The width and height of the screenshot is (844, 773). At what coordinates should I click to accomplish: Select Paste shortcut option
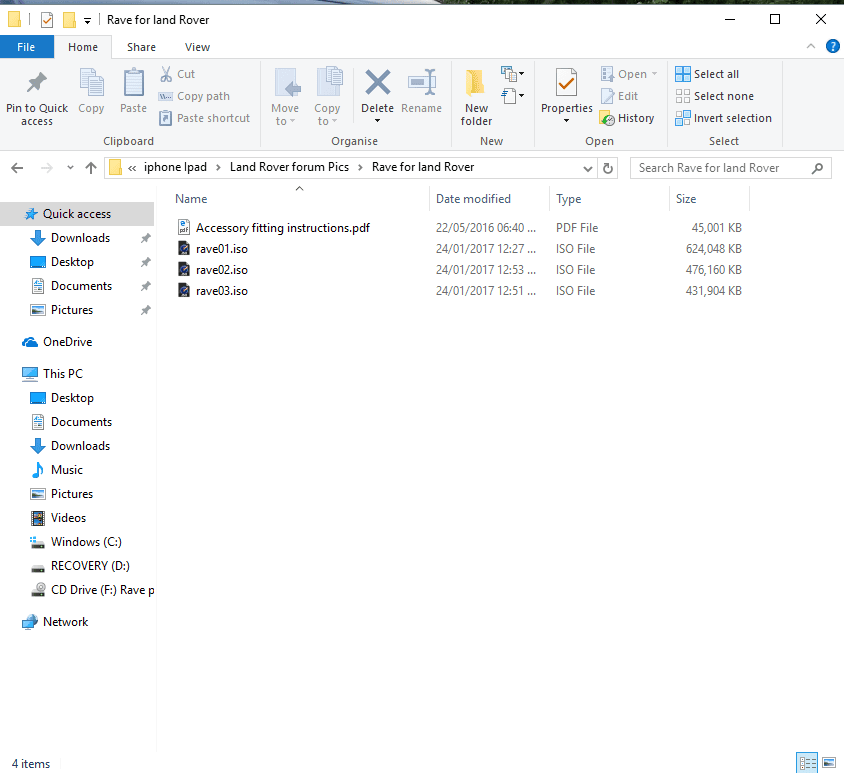coord(205,118)
